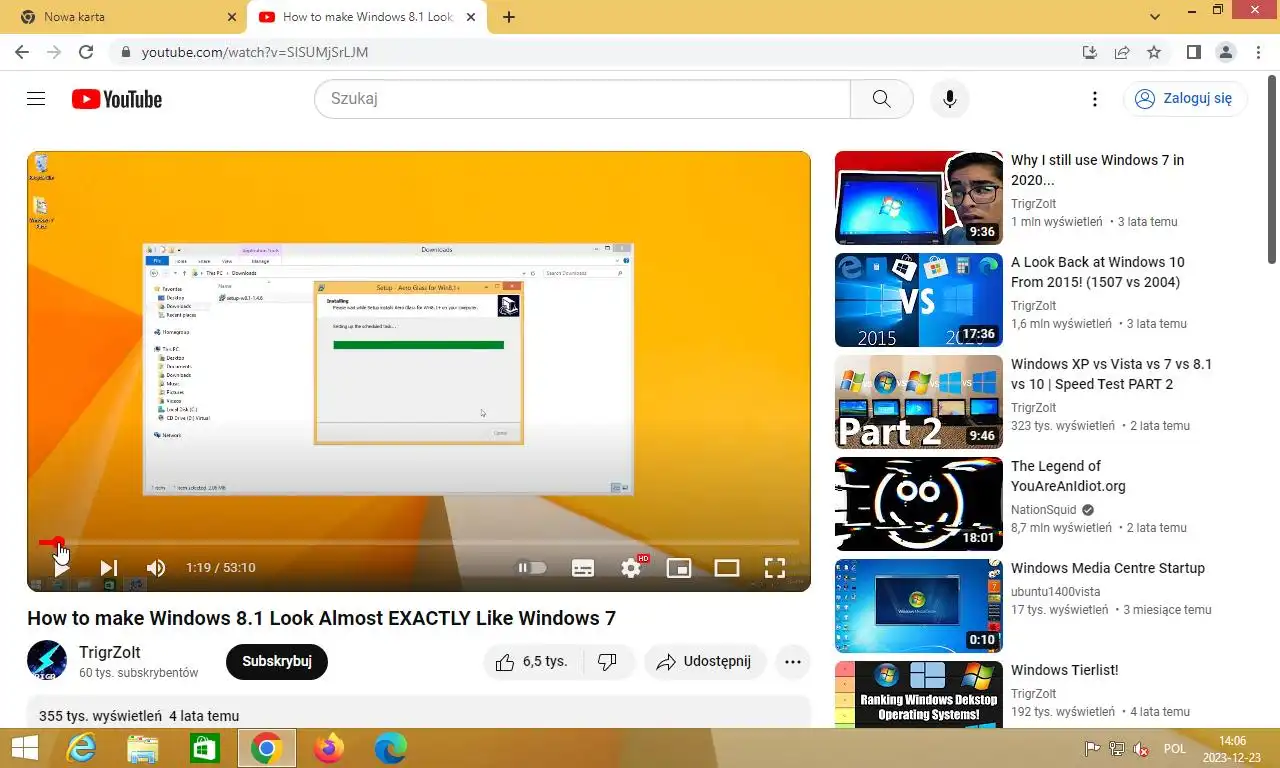Skip to the next video
The image size is (1280, 768).
[109, 568]
